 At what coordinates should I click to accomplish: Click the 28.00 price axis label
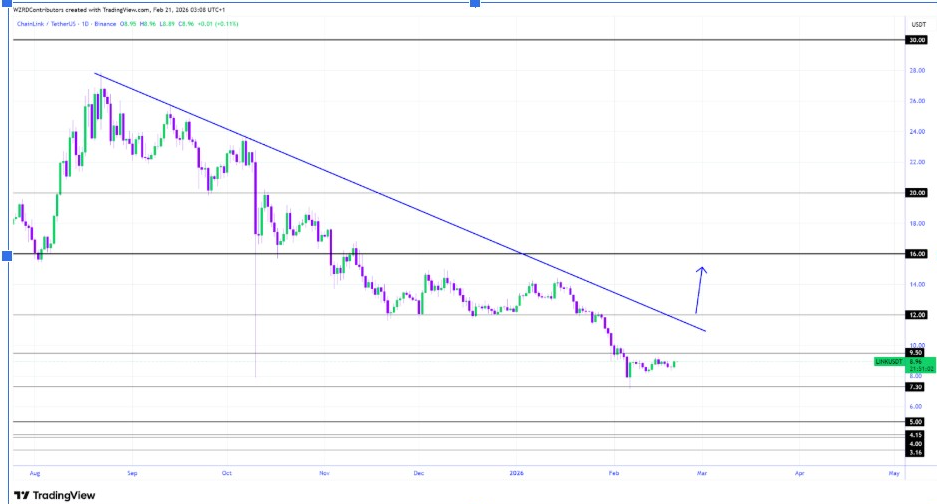click(917, 71)
